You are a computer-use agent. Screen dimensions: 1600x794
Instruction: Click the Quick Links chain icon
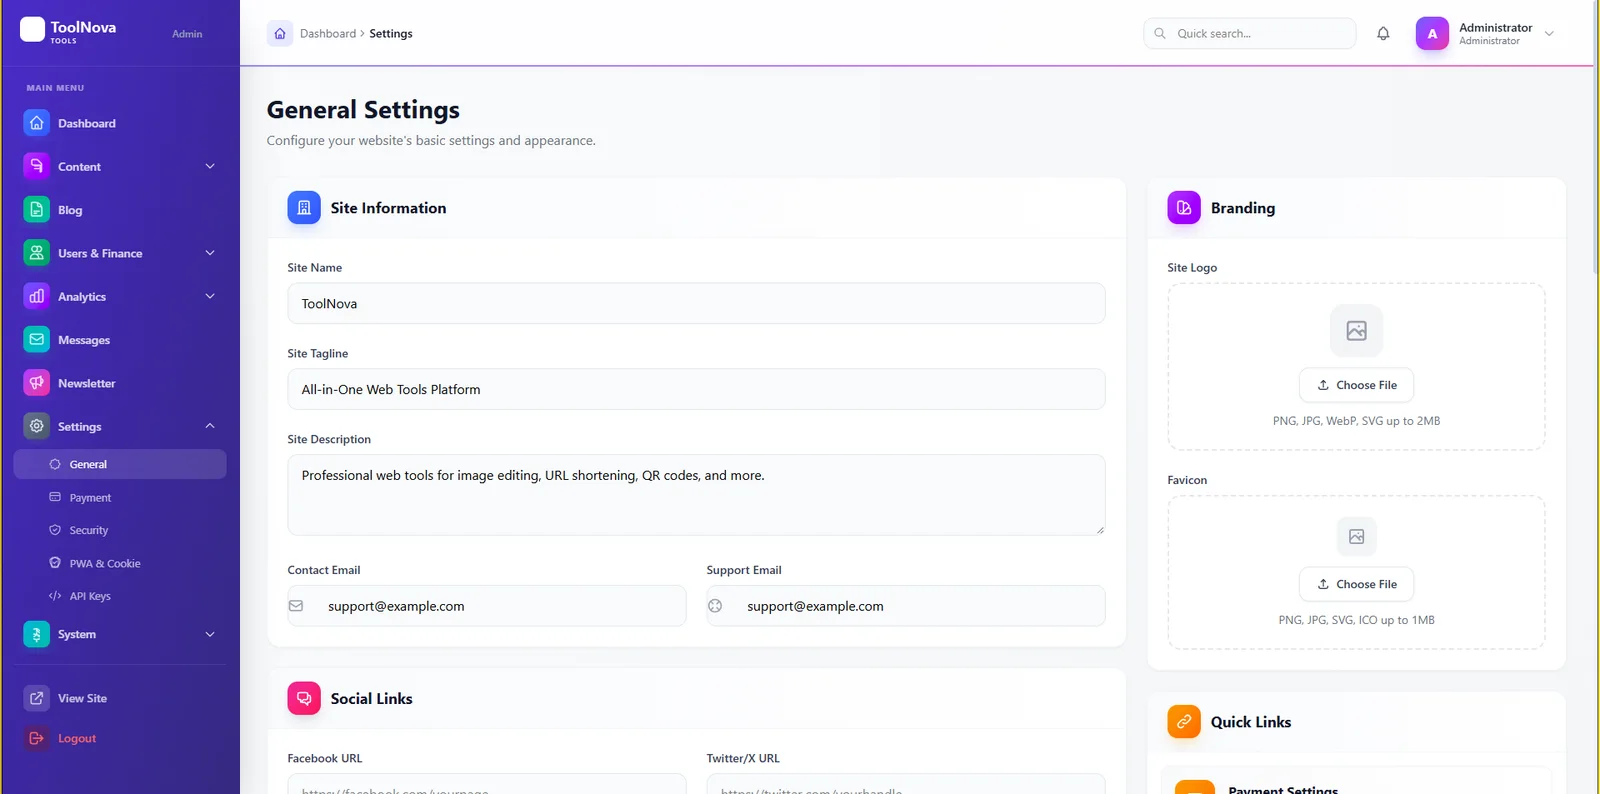point(1184,721)
